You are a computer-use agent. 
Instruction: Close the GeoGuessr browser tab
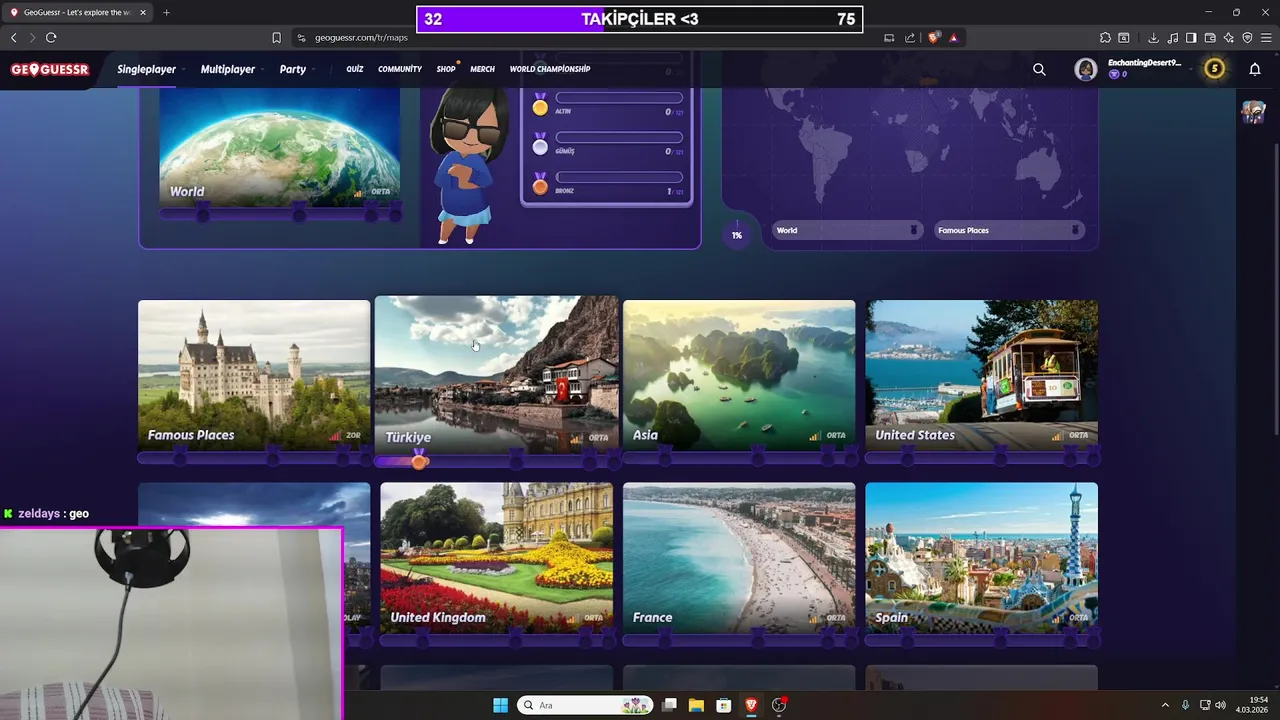pyautogui.click(x=143, y=13)
